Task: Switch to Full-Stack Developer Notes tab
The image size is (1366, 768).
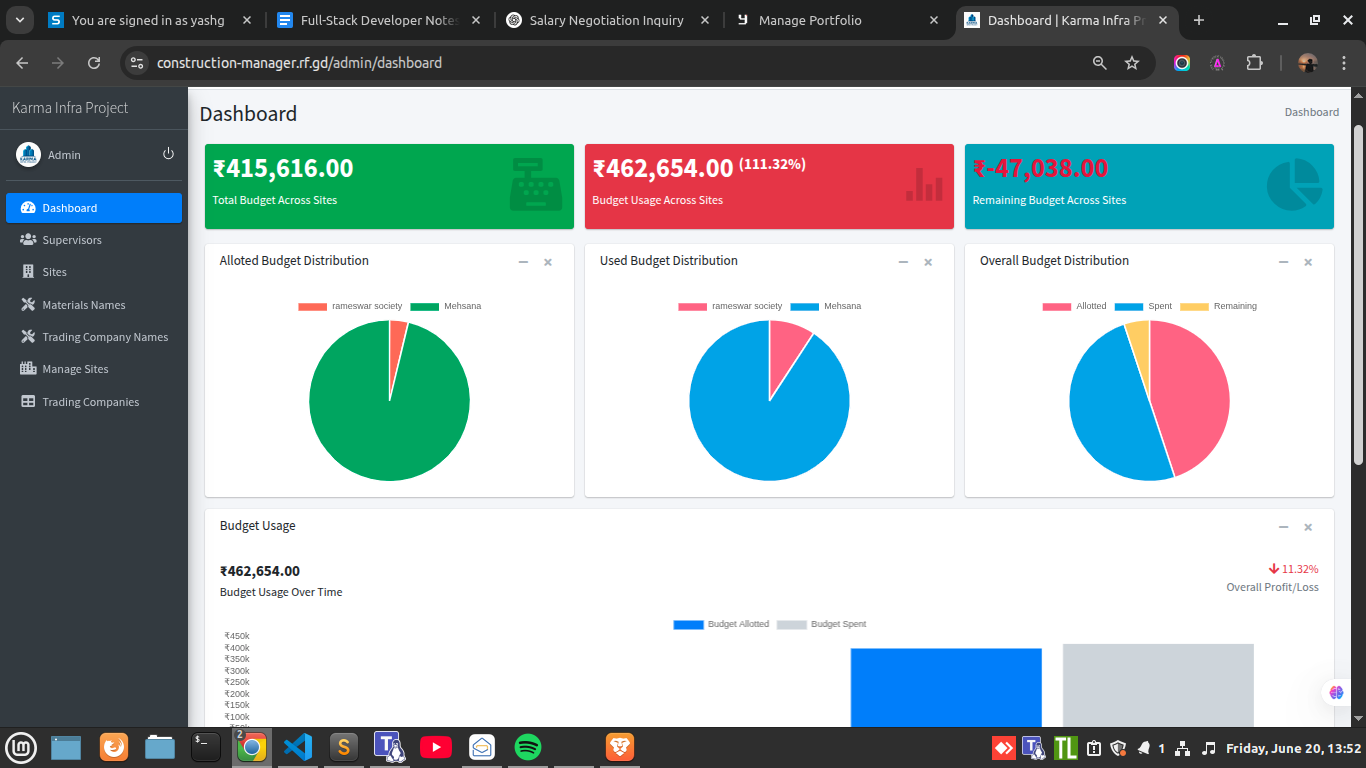Action: tap(380, 20)
